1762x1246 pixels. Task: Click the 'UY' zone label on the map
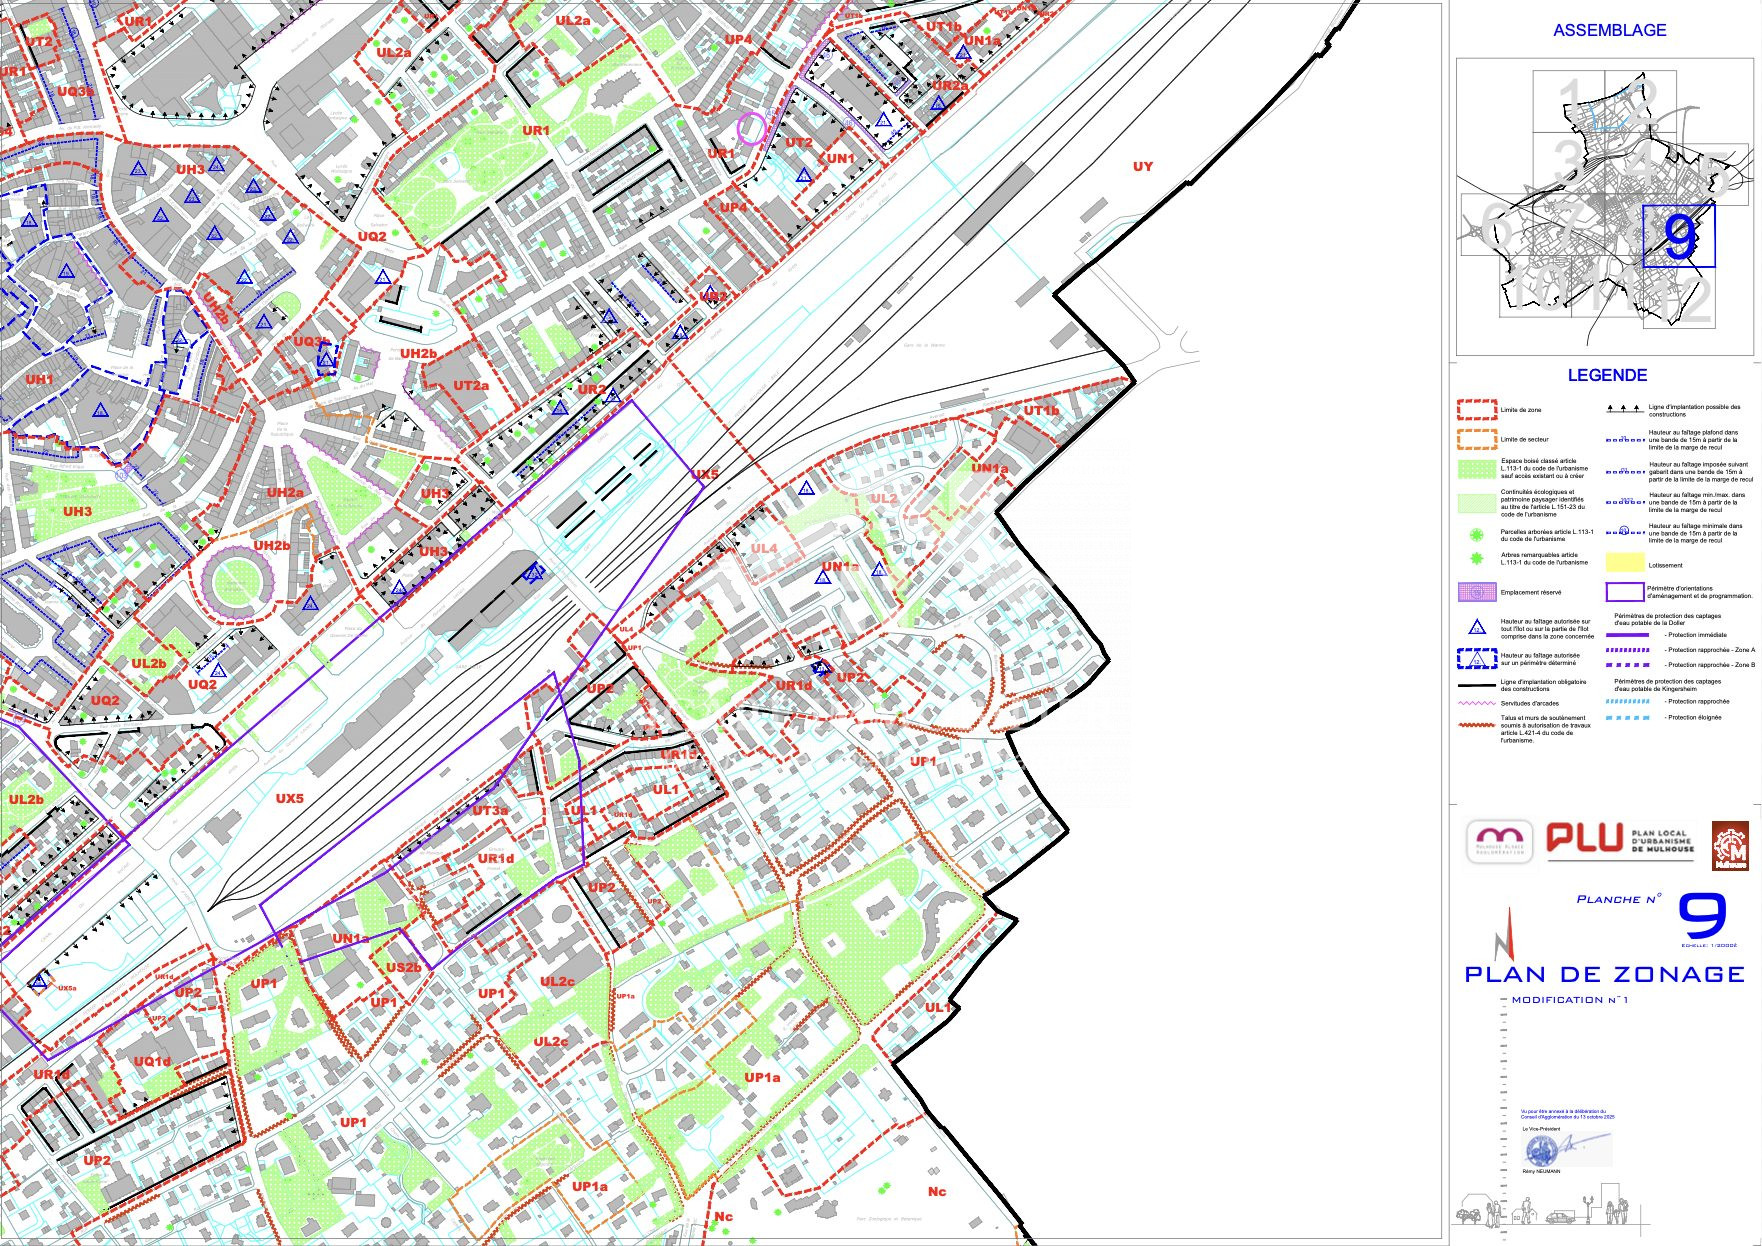click(1142, 166)
